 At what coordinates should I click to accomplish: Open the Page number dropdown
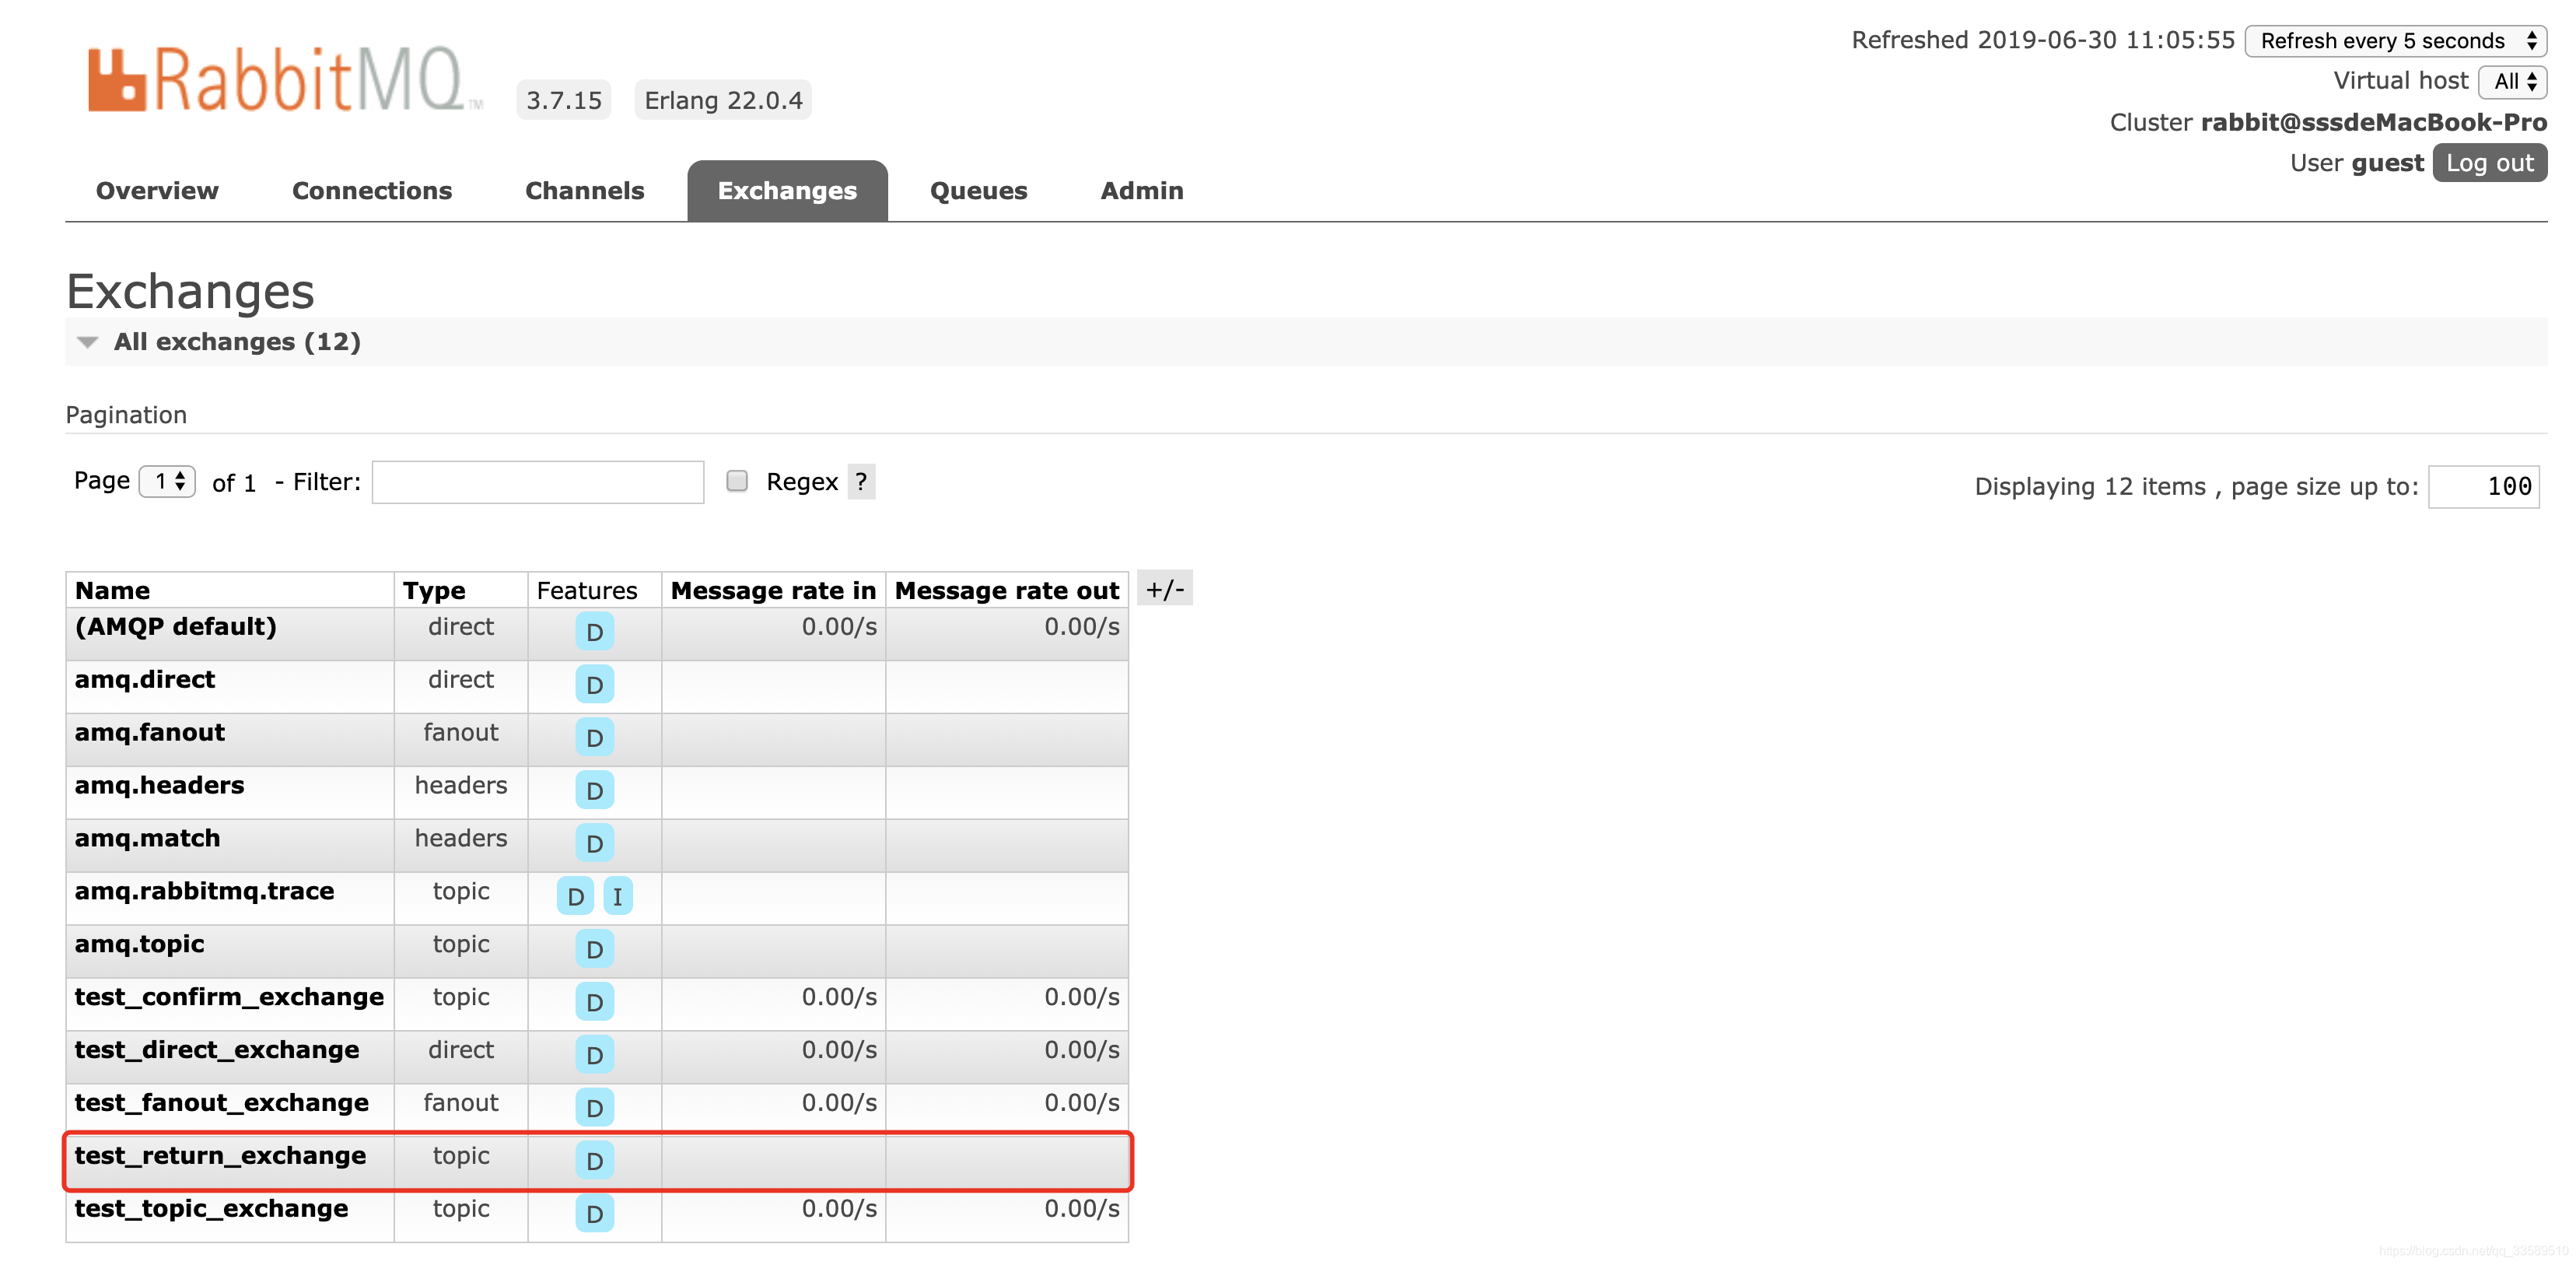click(x=167, y=481)
